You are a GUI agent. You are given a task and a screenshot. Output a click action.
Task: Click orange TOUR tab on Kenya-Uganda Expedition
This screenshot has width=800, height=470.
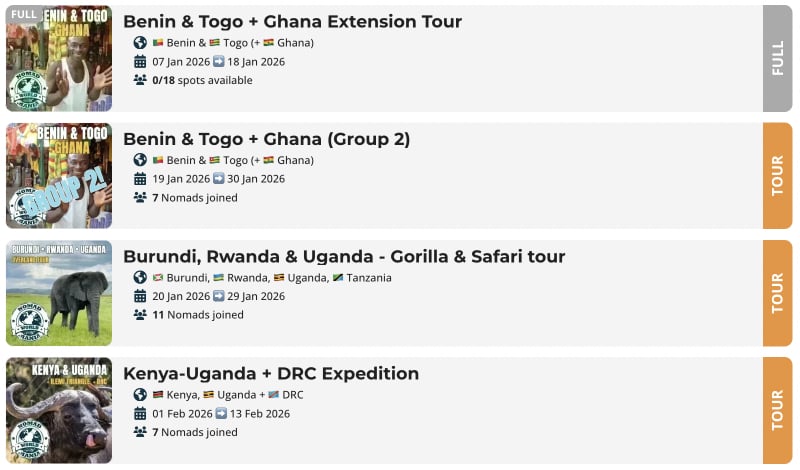point(777,410)
